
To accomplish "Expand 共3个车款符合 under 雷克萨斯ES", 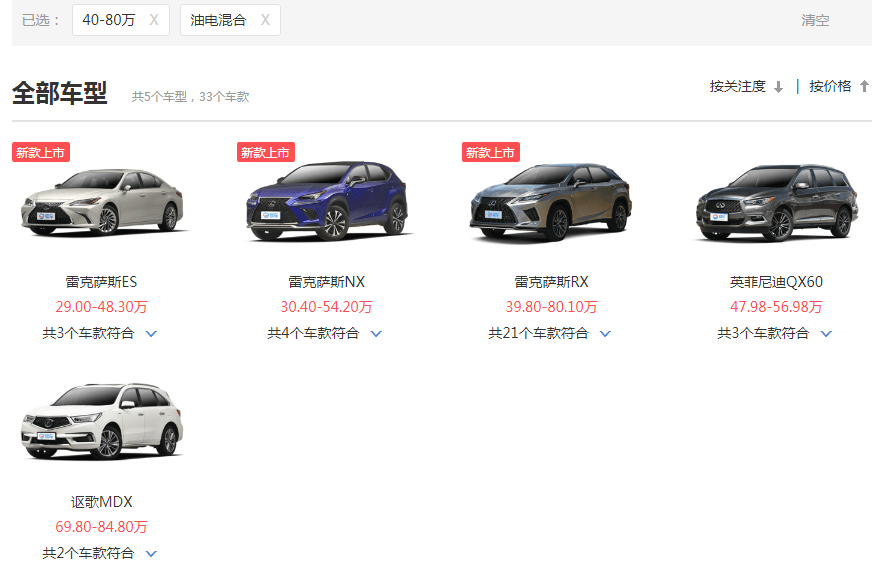I will (100, 334).
